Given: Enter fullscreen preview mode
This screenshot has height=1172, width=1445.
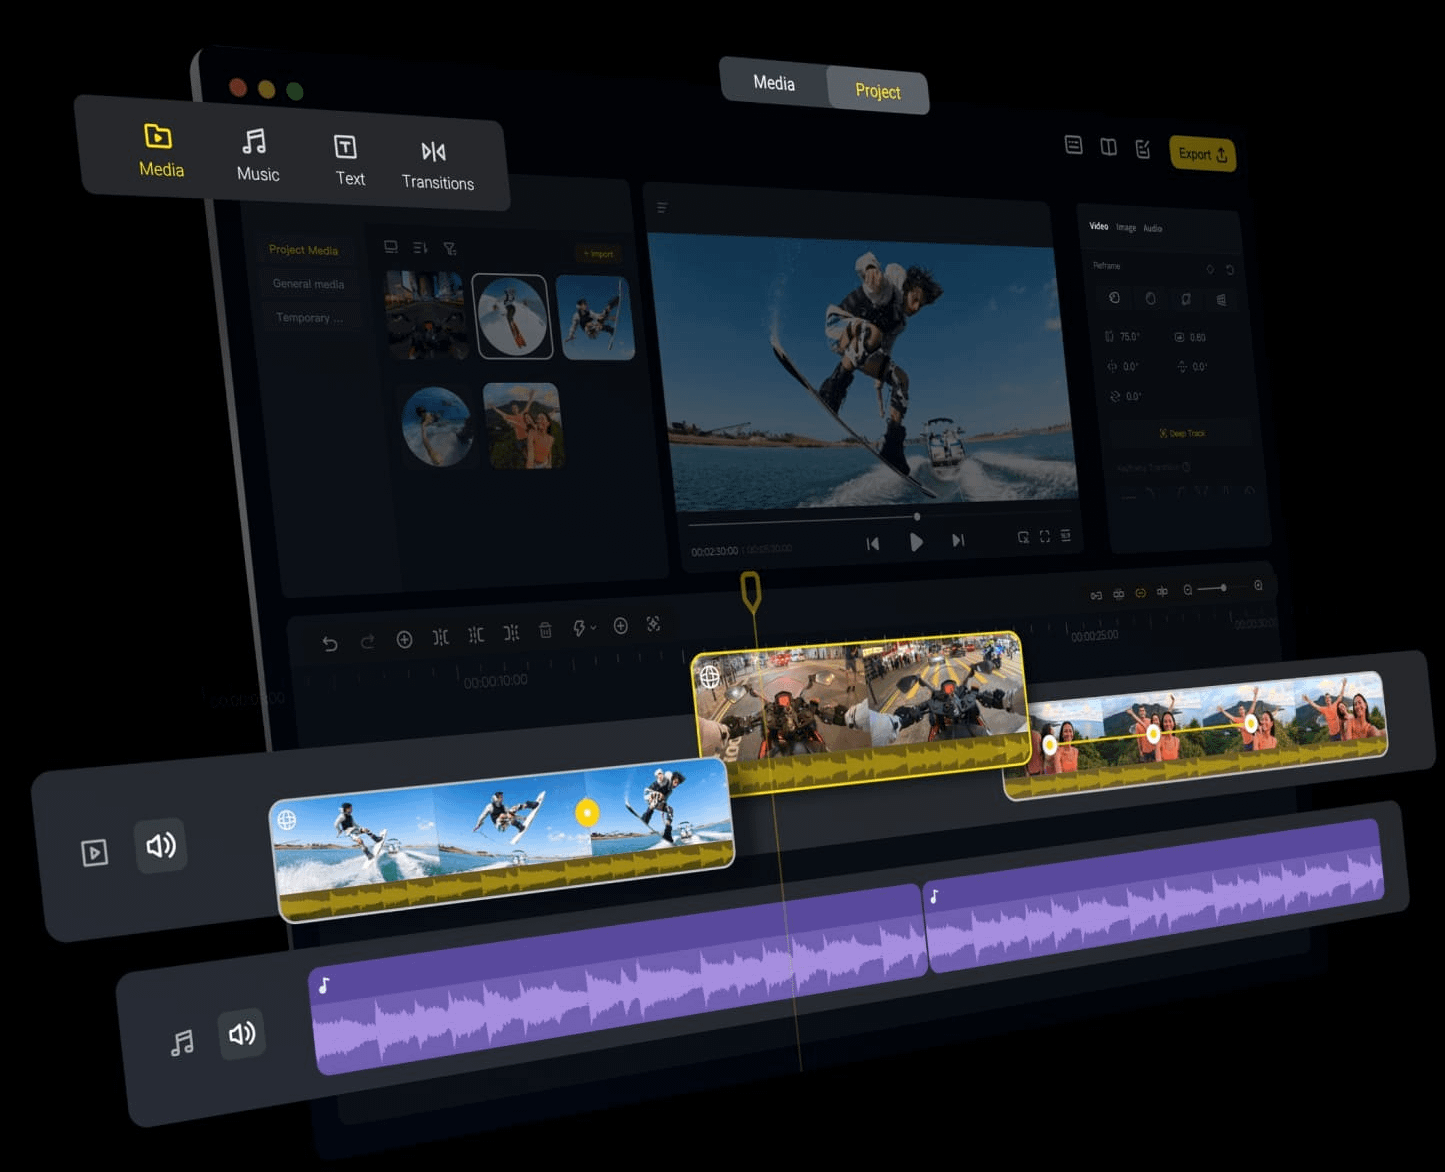Looking at the screenshot, I should 1044,537.
